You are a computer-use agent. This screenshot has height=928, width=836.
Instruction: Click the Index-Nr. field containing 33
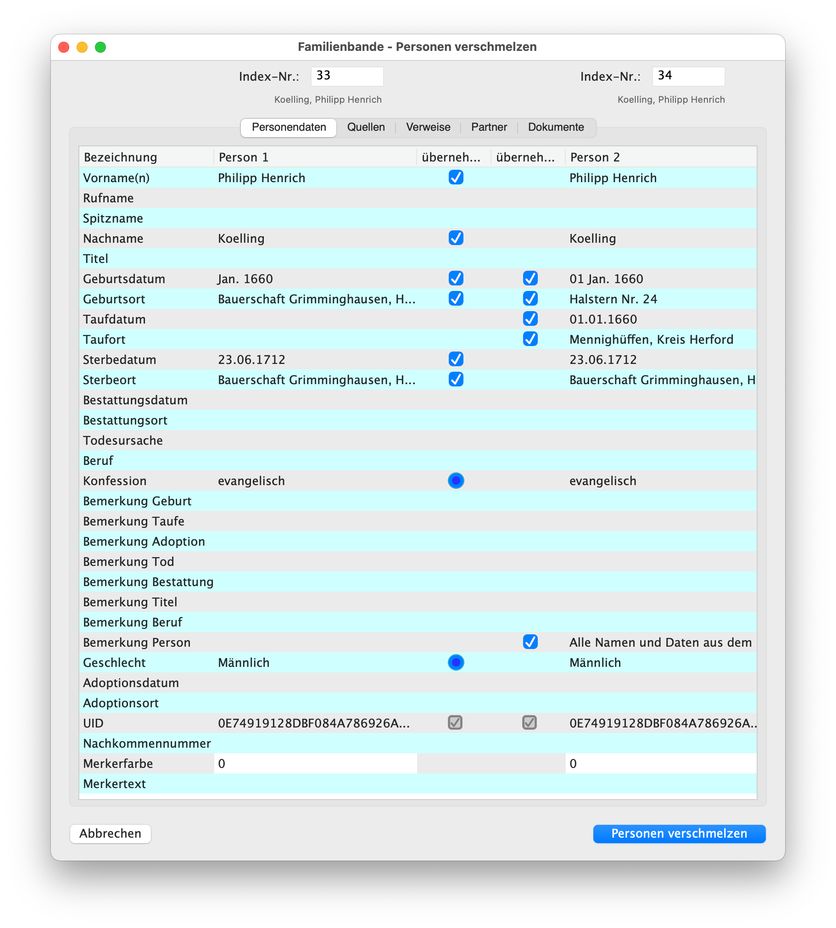(347, 76)
